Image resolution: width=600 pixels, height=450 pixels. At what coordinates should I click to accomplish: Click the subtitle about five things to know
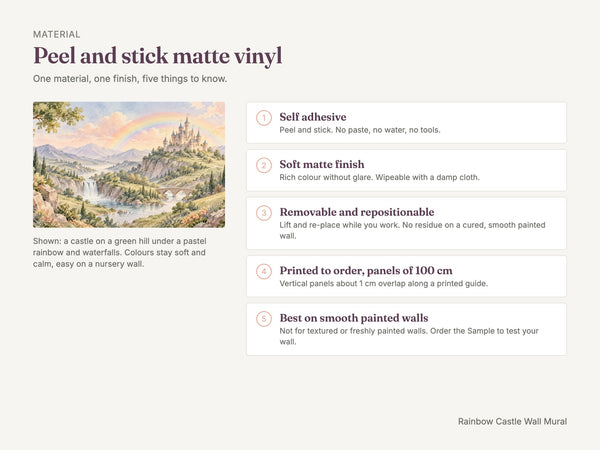130,79
